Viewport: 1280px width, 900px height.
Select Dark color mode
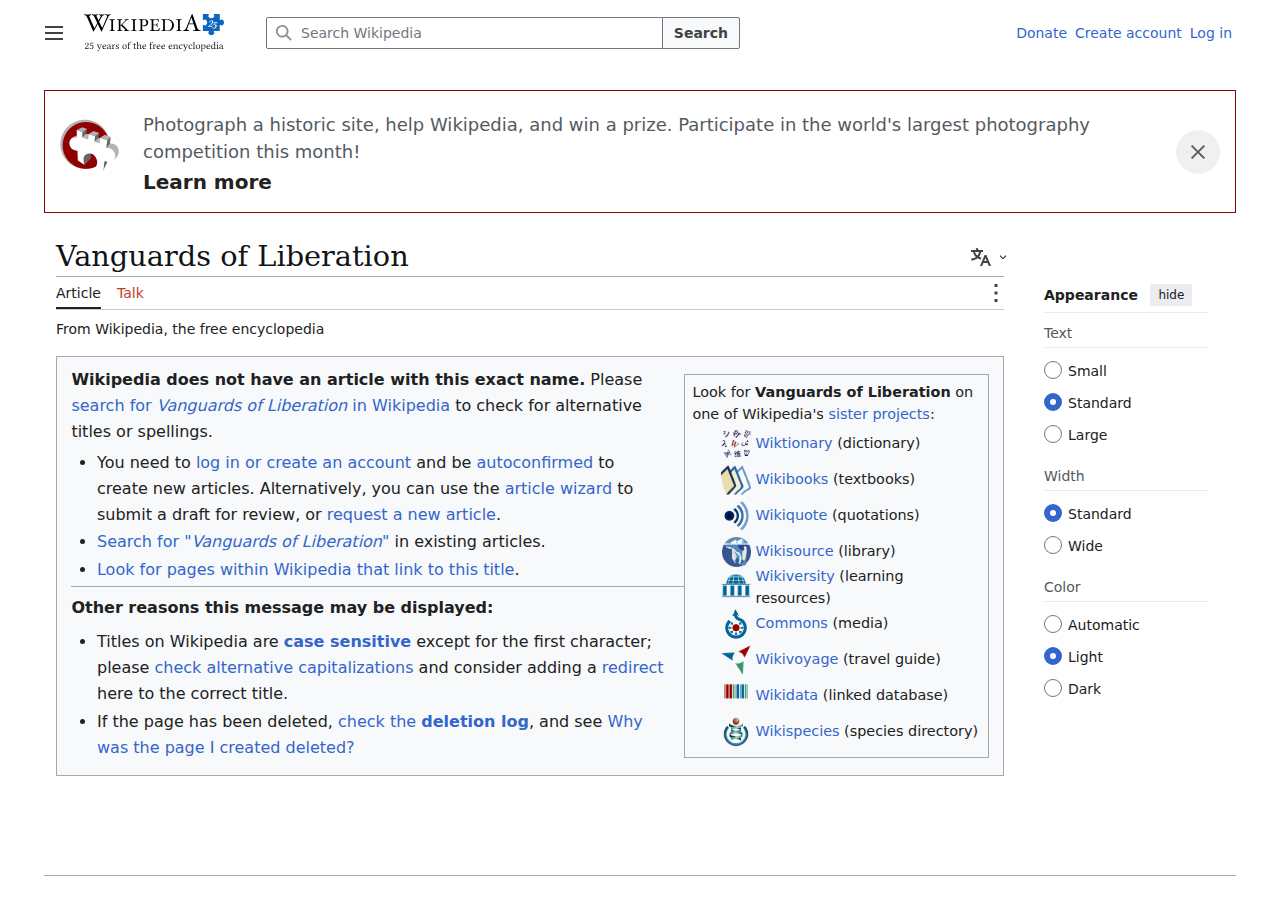1053,688
